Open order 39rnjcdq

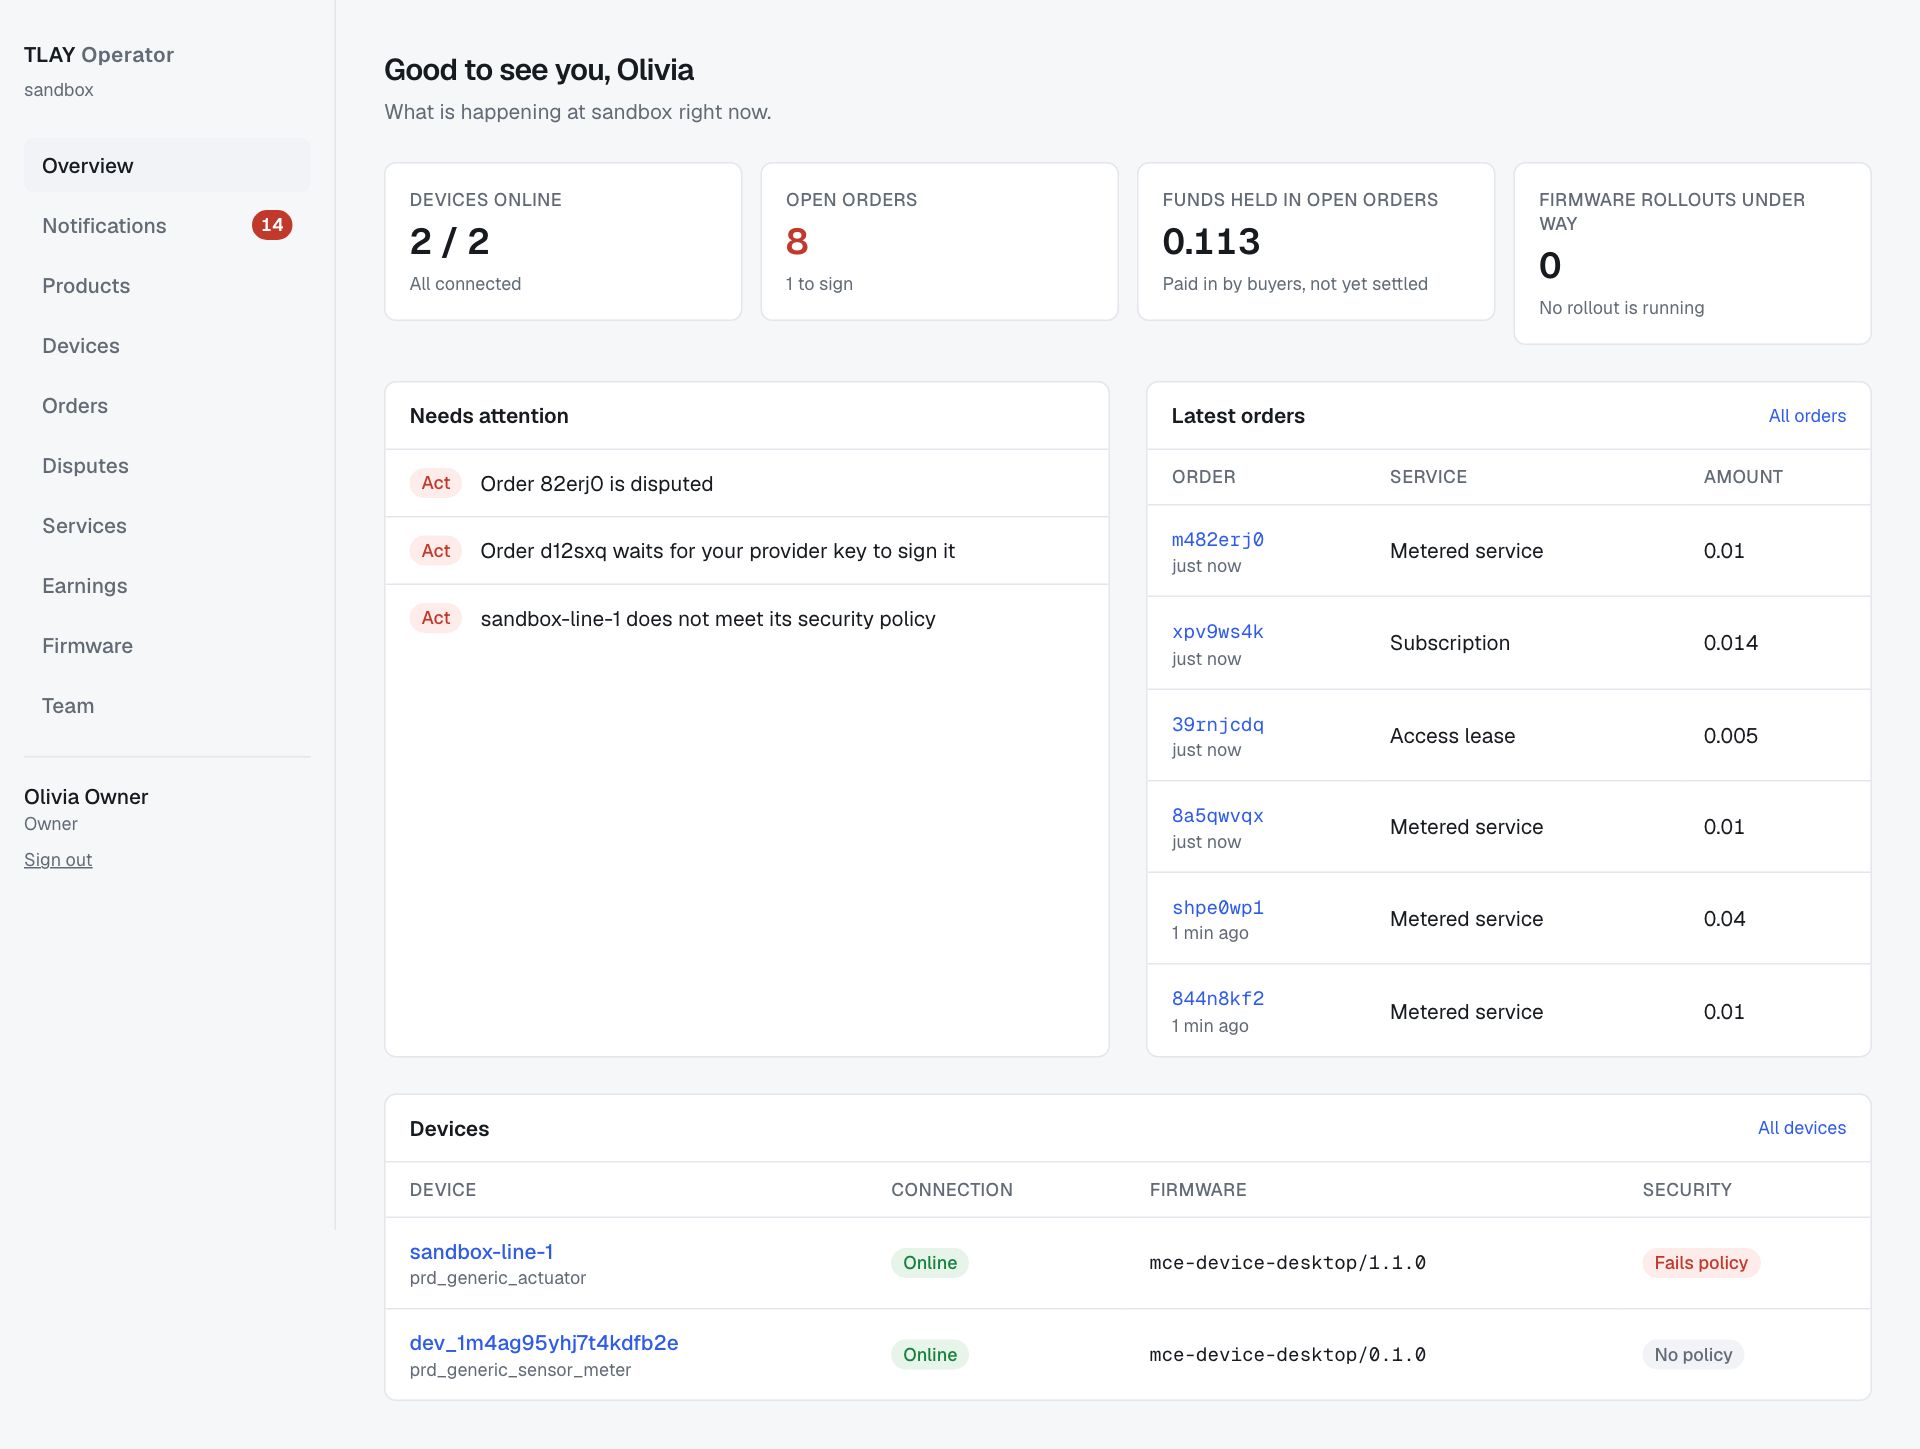[x=1217, y=724]
